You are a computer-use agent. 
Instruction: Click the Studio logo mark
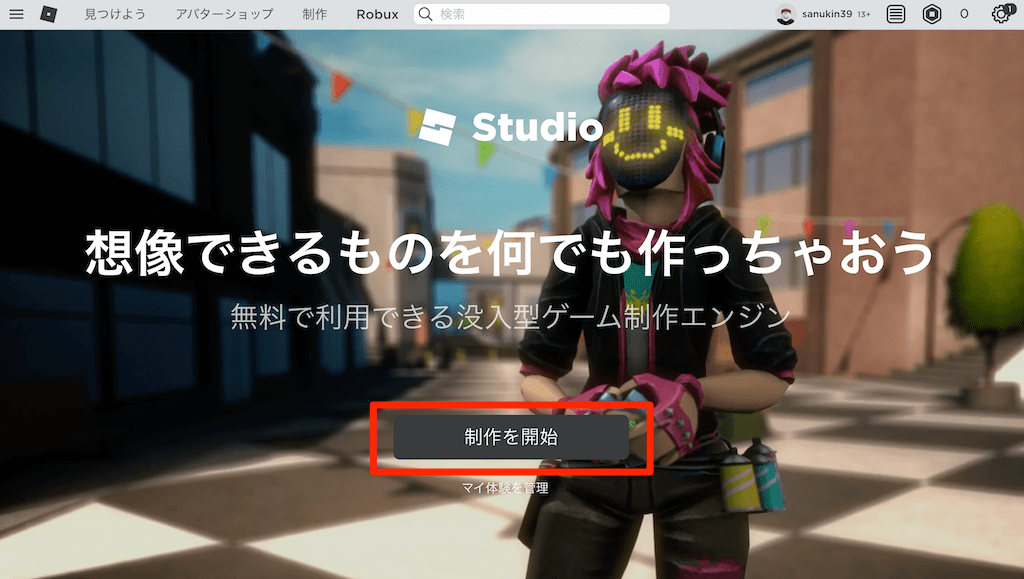437,127
